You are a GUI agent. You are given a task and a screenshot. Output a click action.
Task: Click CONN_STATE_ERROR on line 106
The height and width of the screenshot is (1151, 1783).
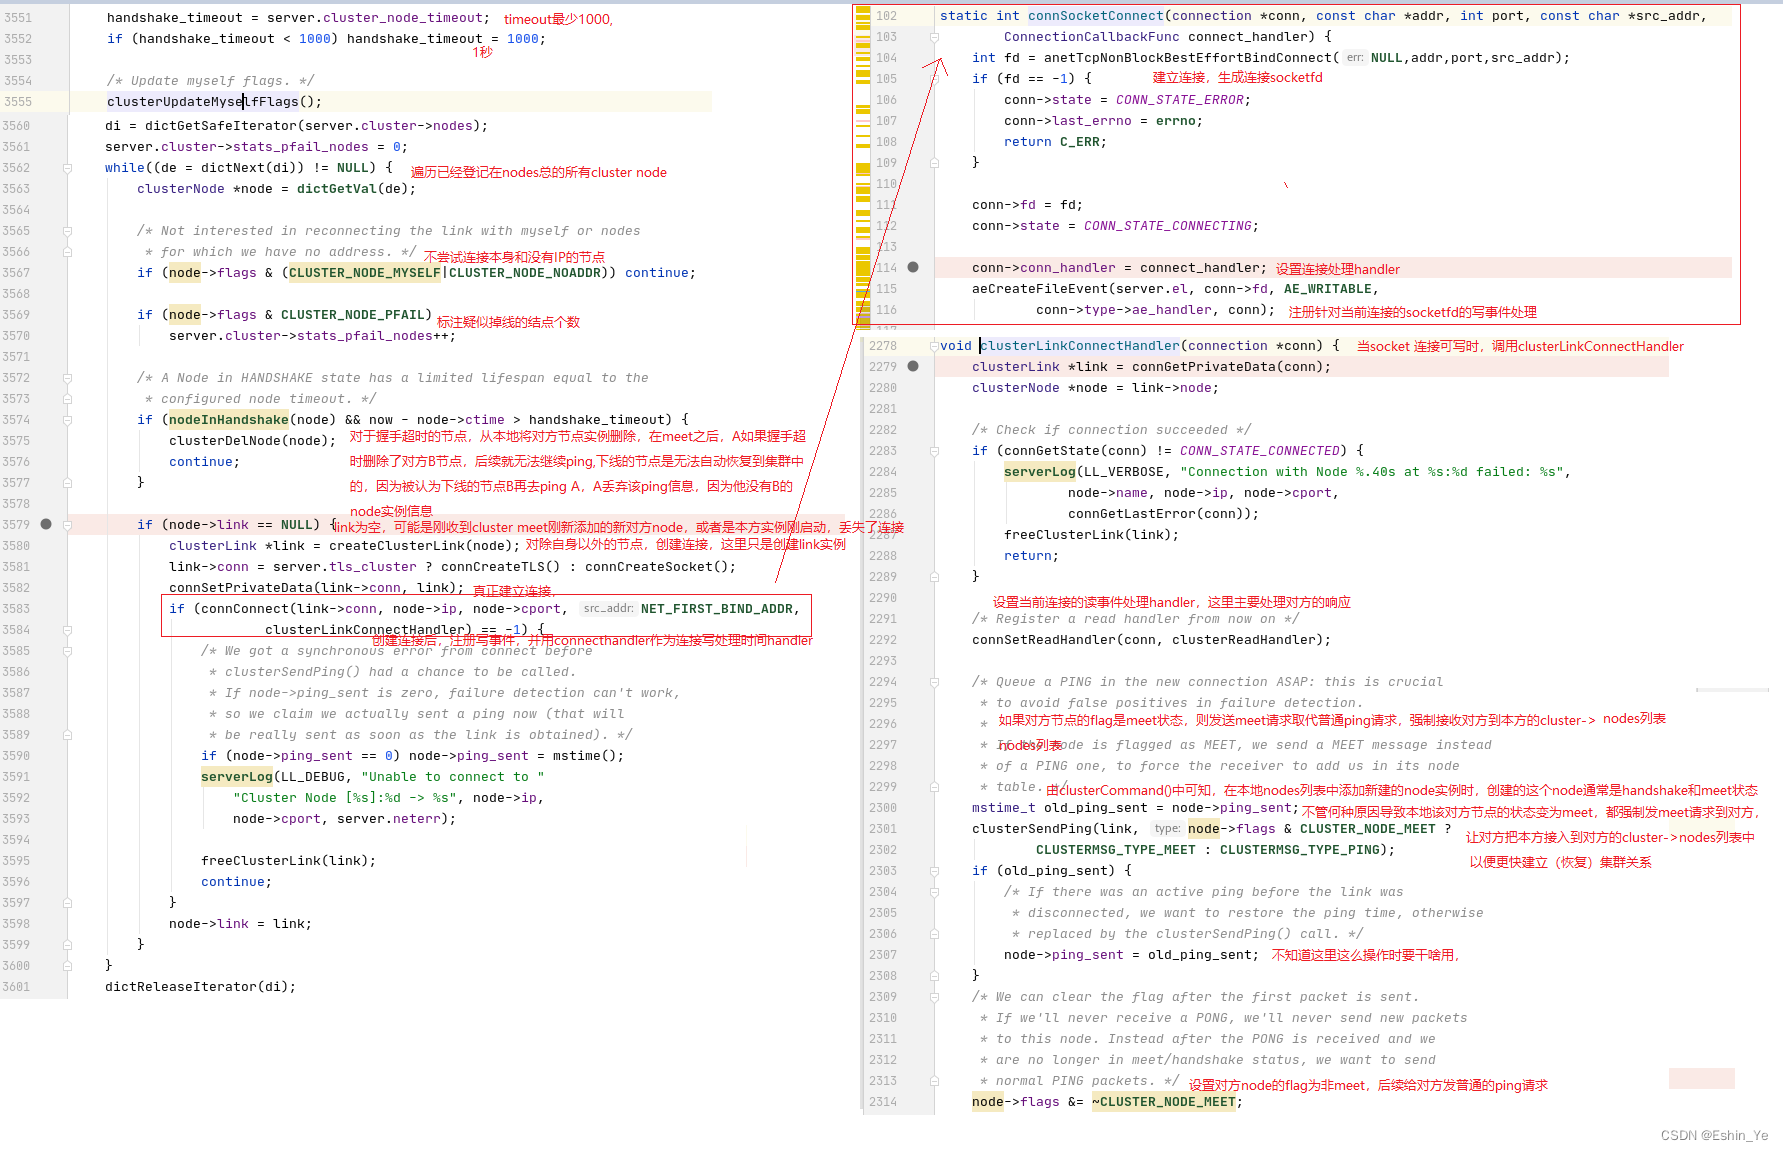[x=1180, y=100]
